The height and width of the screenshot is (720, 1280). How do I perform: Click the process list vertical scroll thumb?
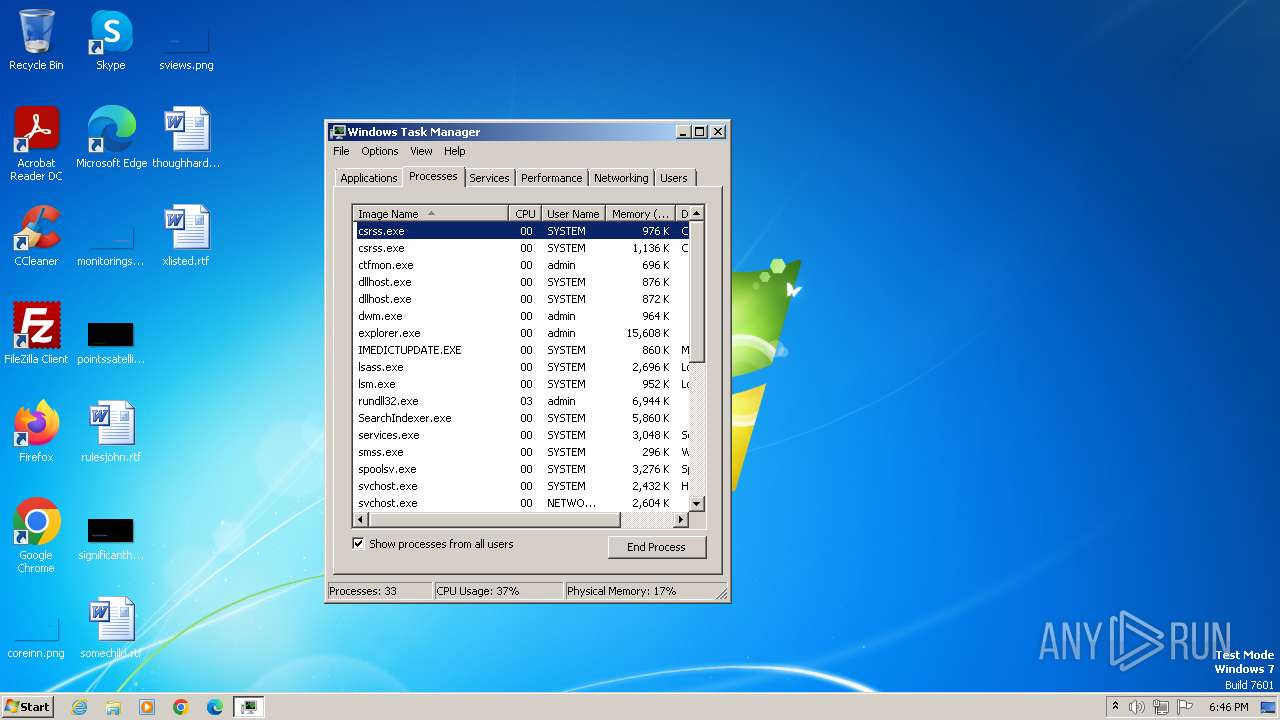tap(697, 292)
